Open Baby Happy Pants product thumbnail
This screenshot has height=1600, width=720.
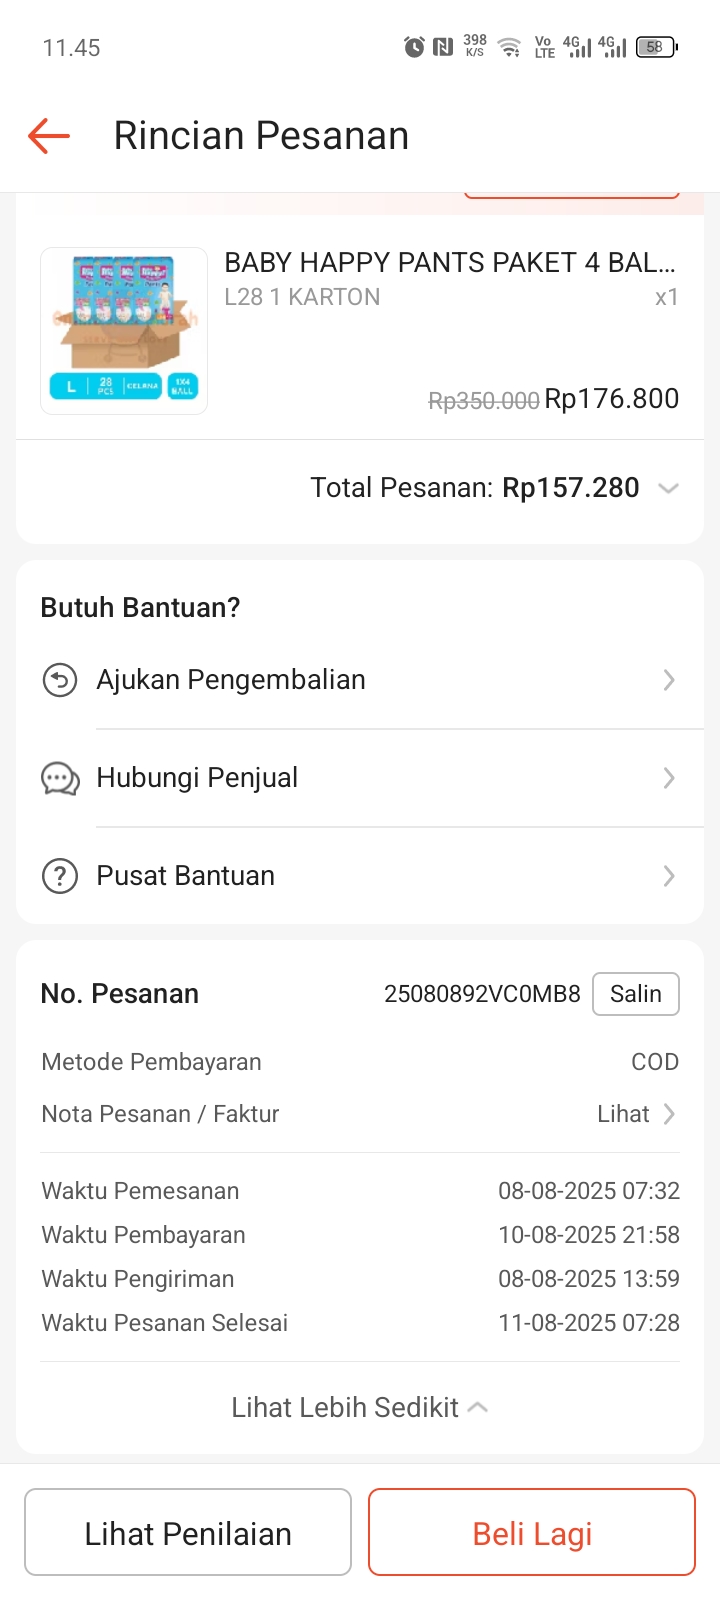[124, 331]
